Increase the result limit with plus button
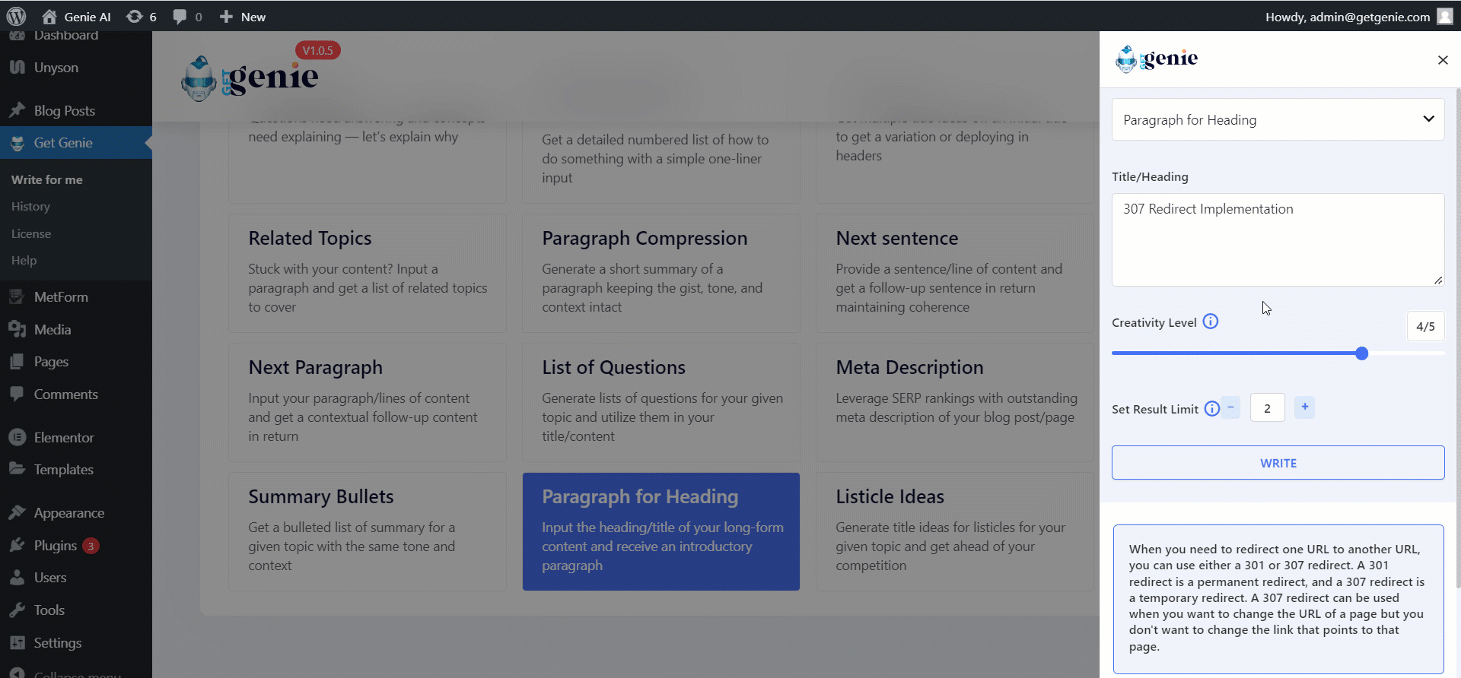The width and height of the screenshot is (1461, 678). click(x=1304, y=407)
